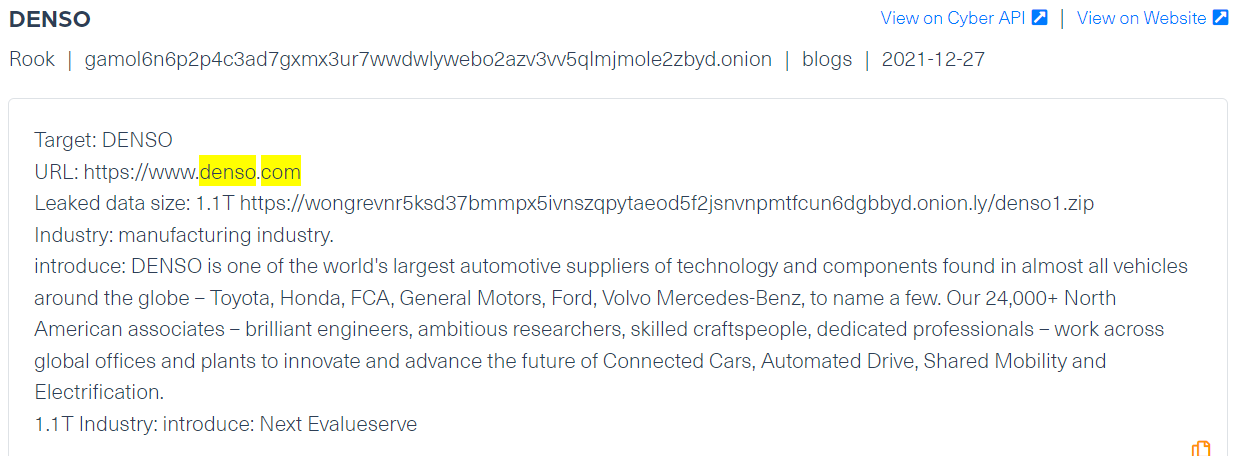Image resolution: width=1257 pixels, height=456 pixels.
Task: Click the yellow-highlighted word com
Action: [x=281, y=173]
